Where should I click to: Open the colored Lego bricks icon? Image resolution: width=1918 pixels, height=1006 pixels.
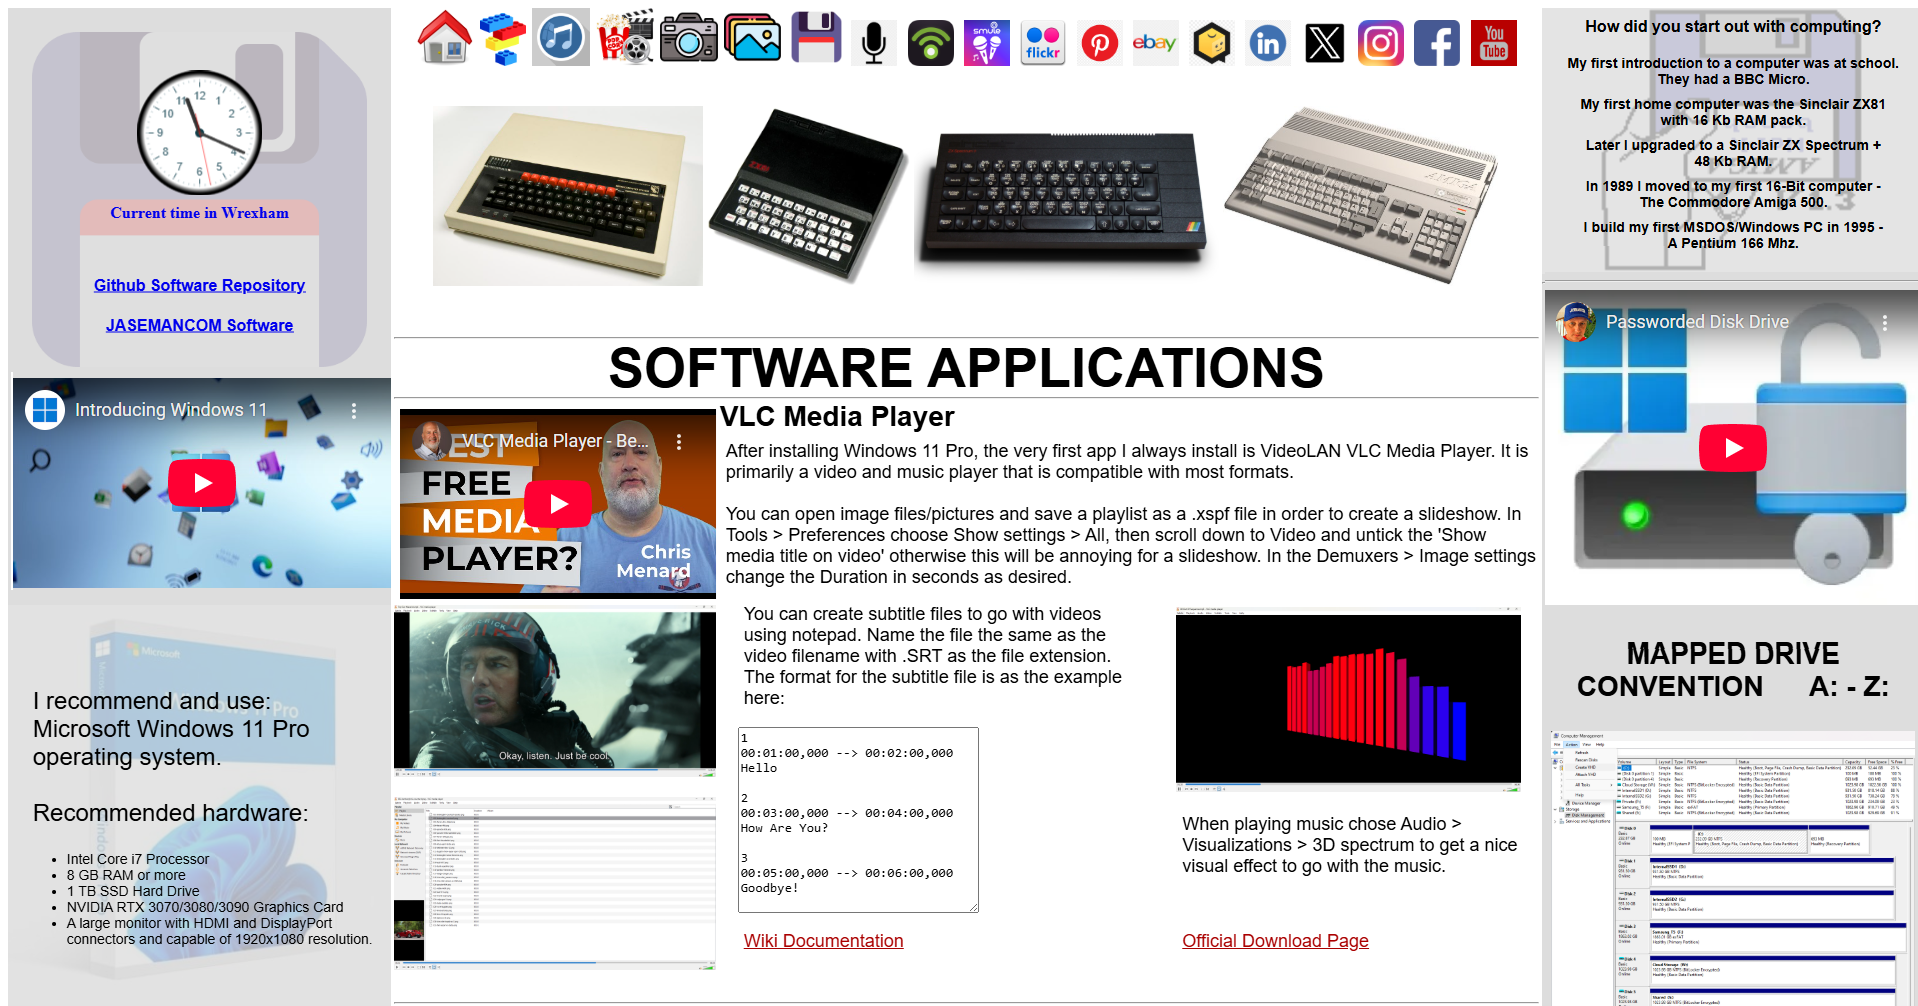click(503, 38)
